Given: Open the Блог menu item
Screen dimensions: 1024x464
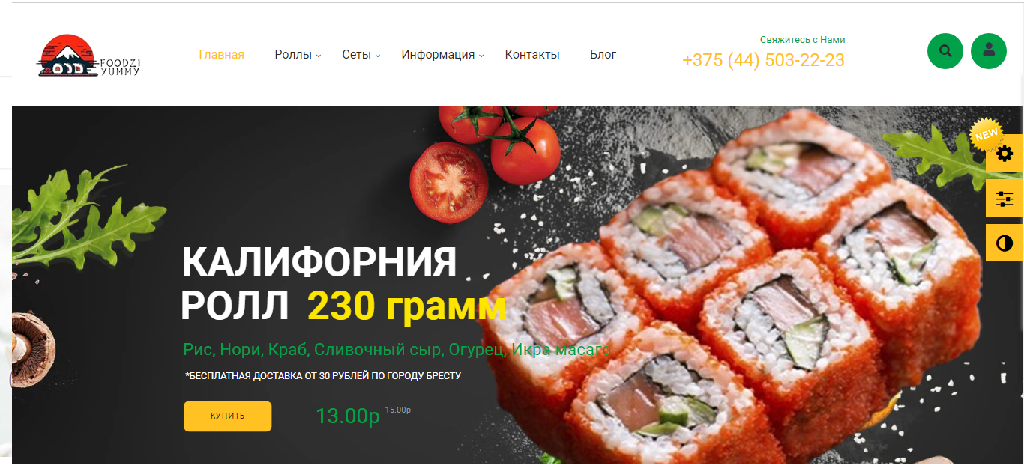Looking at the screenshot, I should point(603,55).
